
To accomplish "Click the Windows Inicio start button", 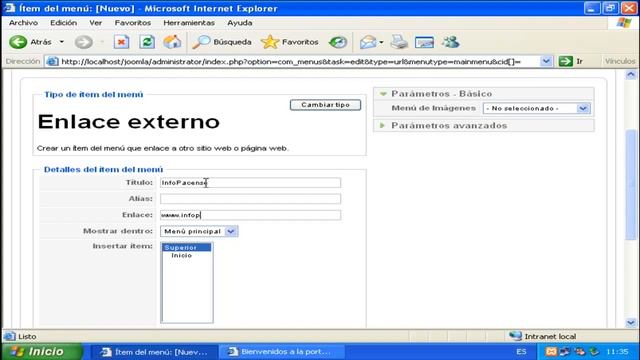I will 42,351.
